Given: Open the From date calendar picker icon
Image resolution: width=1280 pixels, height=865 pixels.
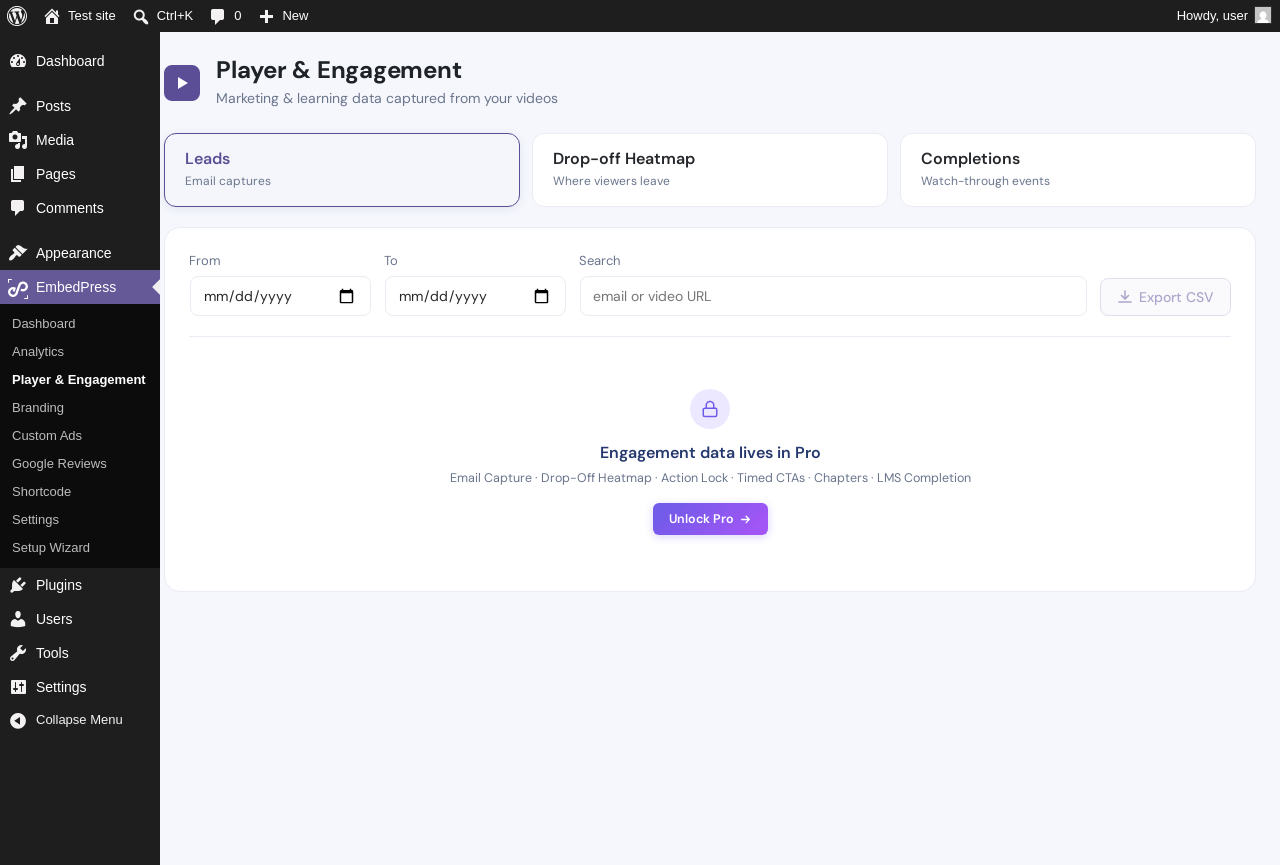Looking at the screenshot, I should coord(347,296).
